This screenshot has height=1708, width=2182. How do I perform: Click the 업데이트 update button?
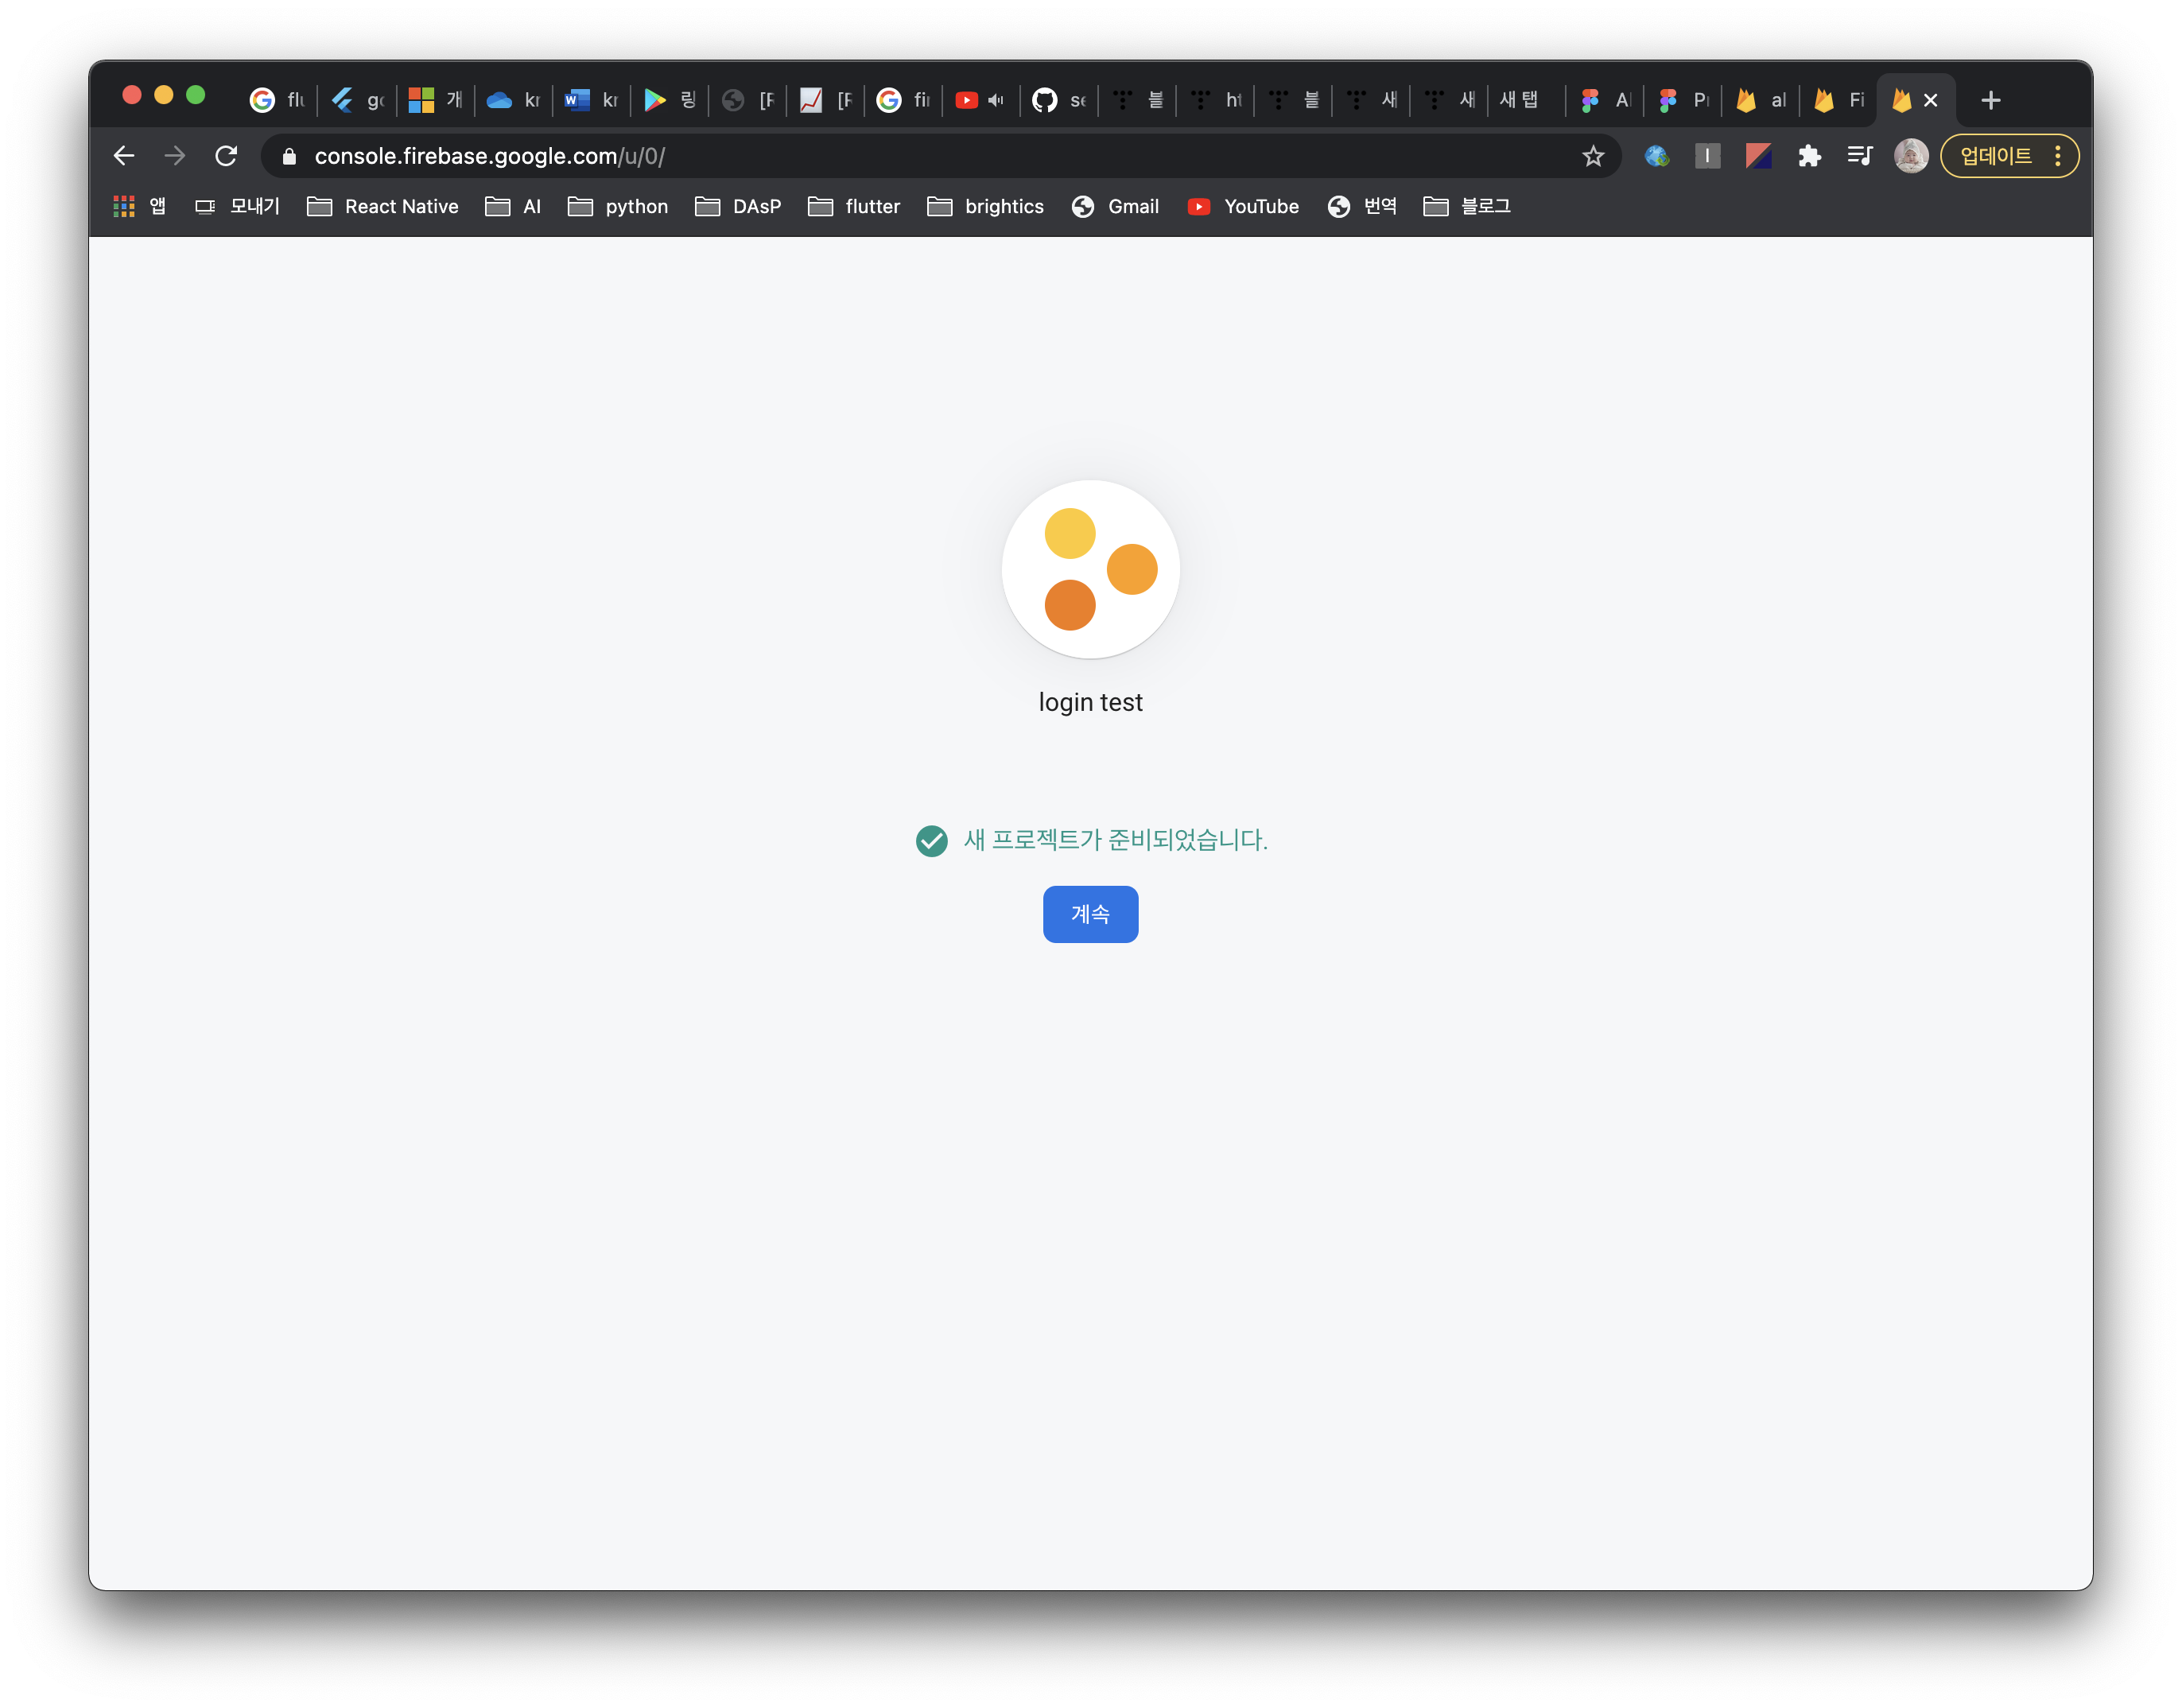(1996, 156)
